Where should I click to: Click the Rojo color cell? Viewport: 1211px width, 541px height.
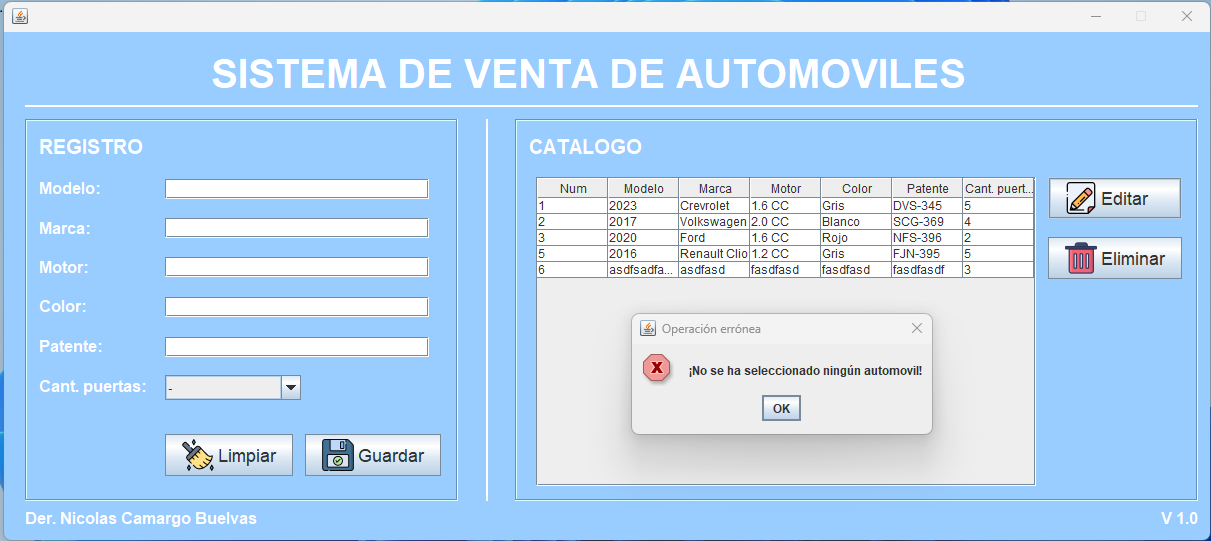(x=857, y=238)
